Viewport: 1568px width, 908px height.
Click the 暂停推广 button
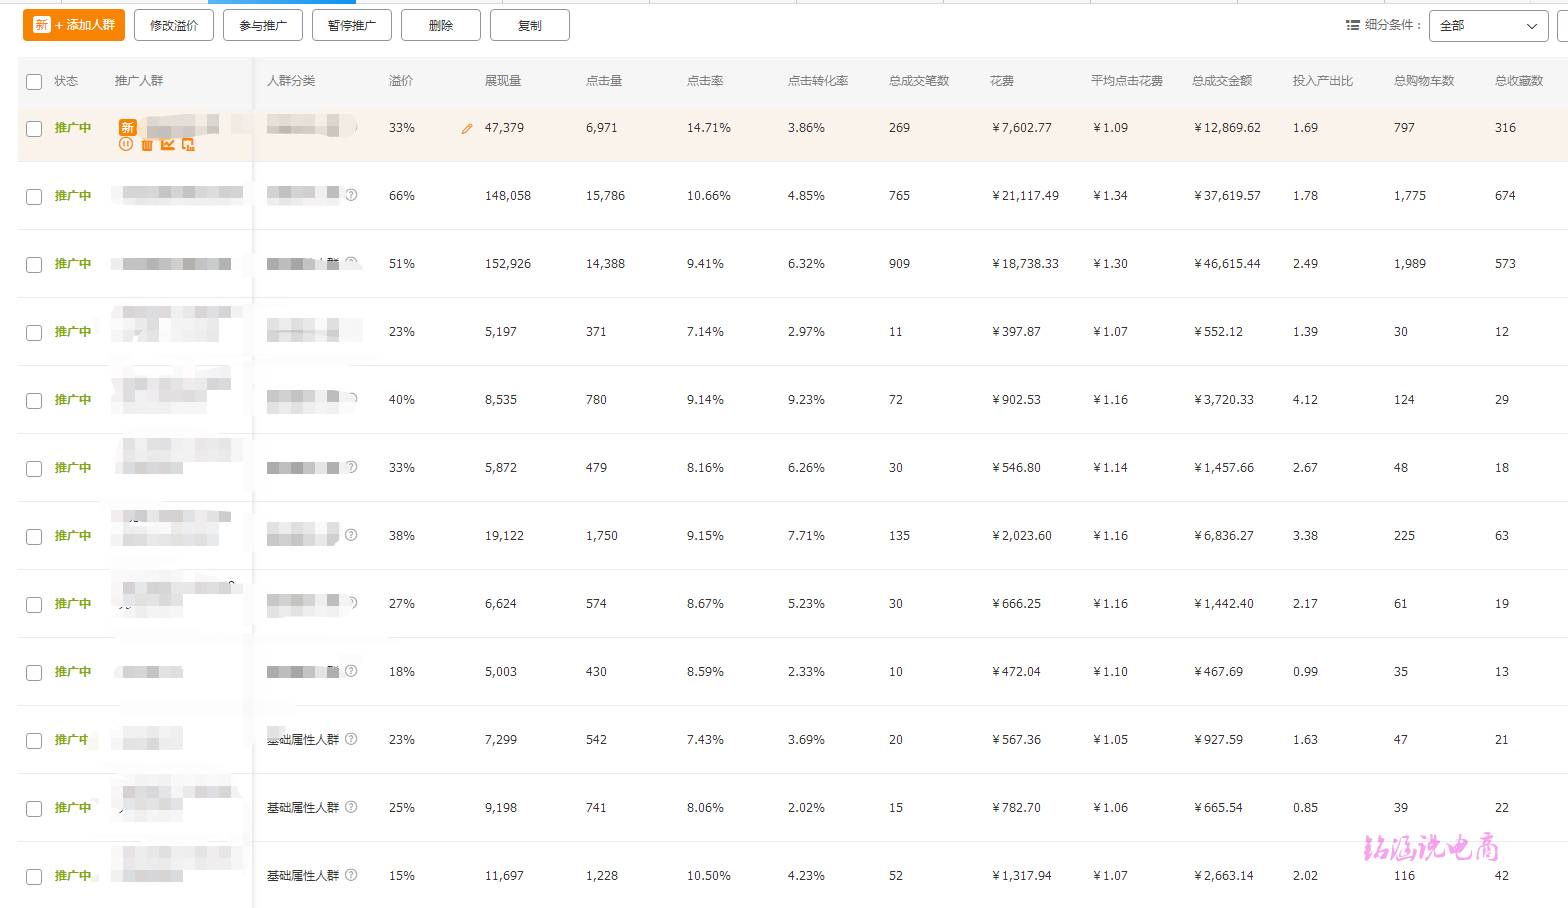pos(352,25)
